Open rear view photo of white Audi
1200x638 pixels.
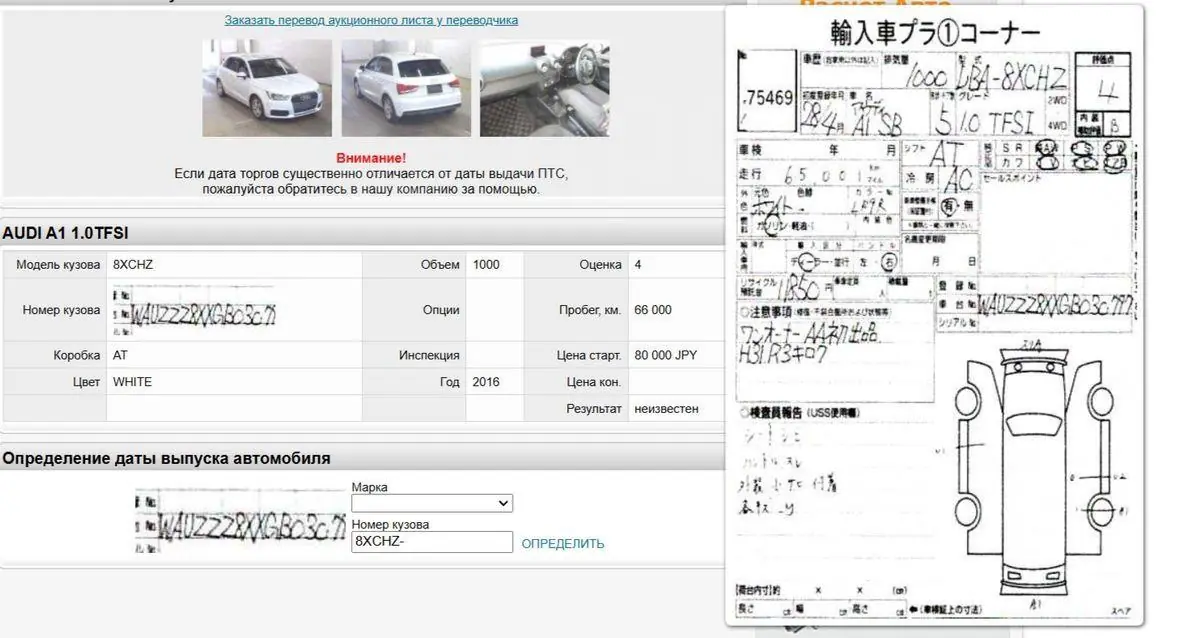406,88
